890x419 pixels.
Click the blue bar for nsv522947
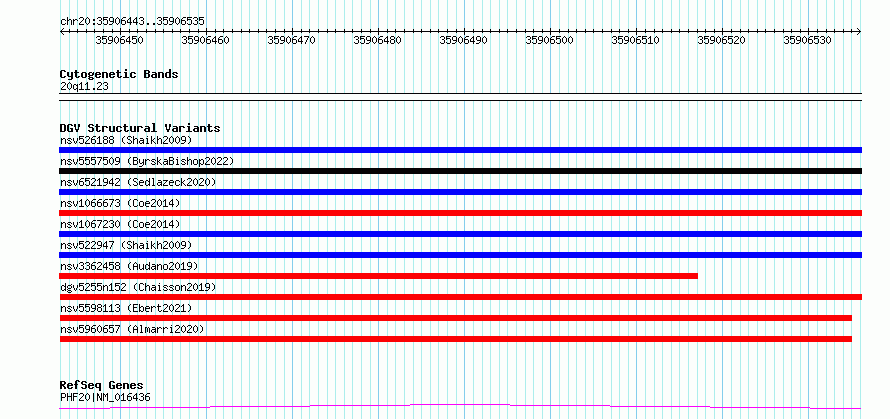click(460, 255)
